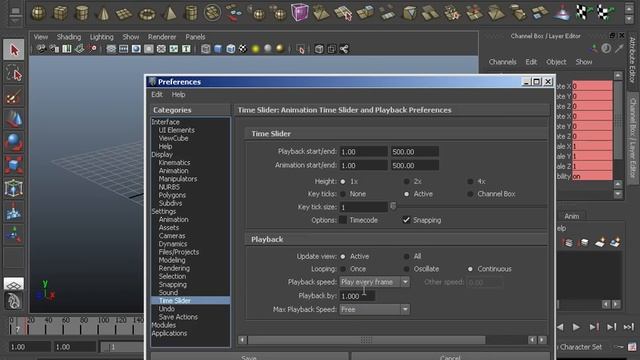Choose the Move tool cone icon
The width and height of the screenshot is (640, 360).
(14, 119)
